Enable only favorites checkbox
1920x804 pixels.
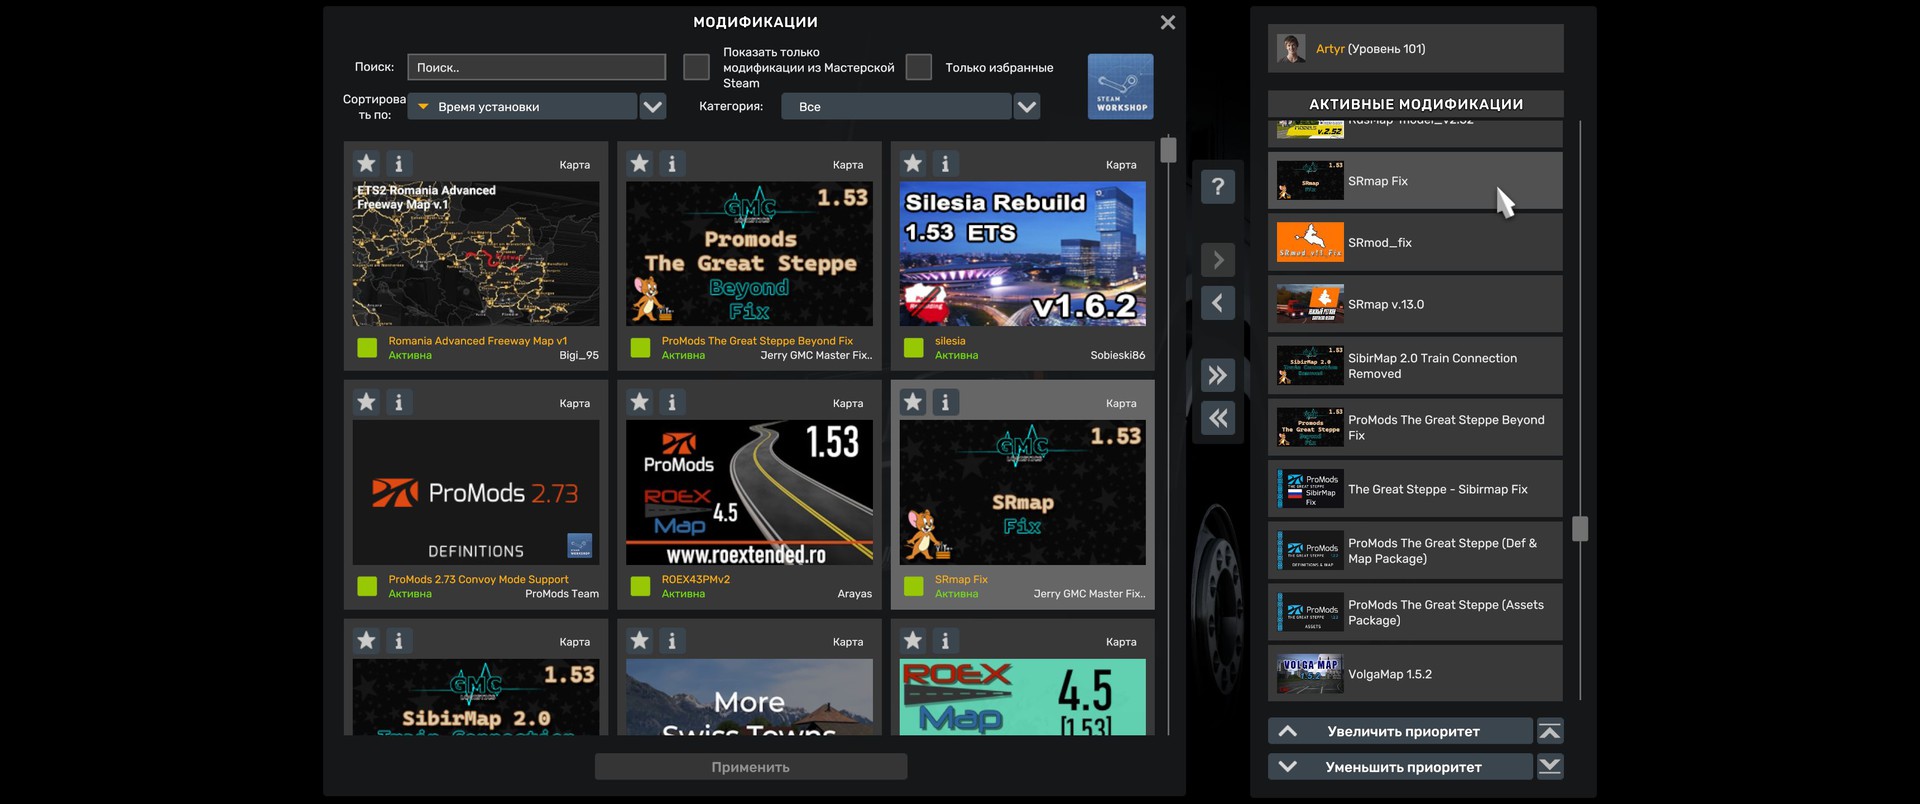click(918, 67)
